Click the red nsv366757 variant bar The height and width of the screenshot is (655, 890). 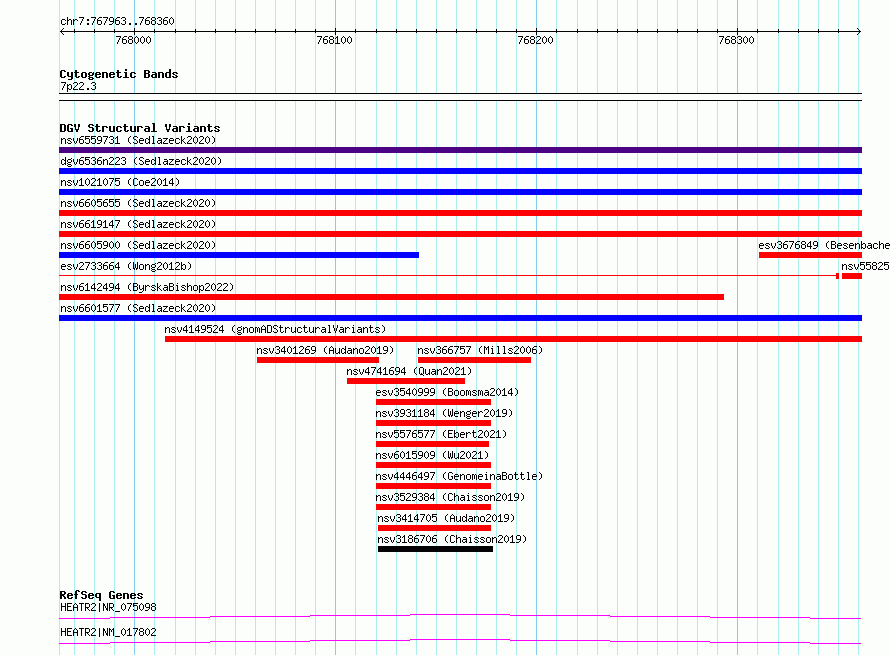click(475, 360)
